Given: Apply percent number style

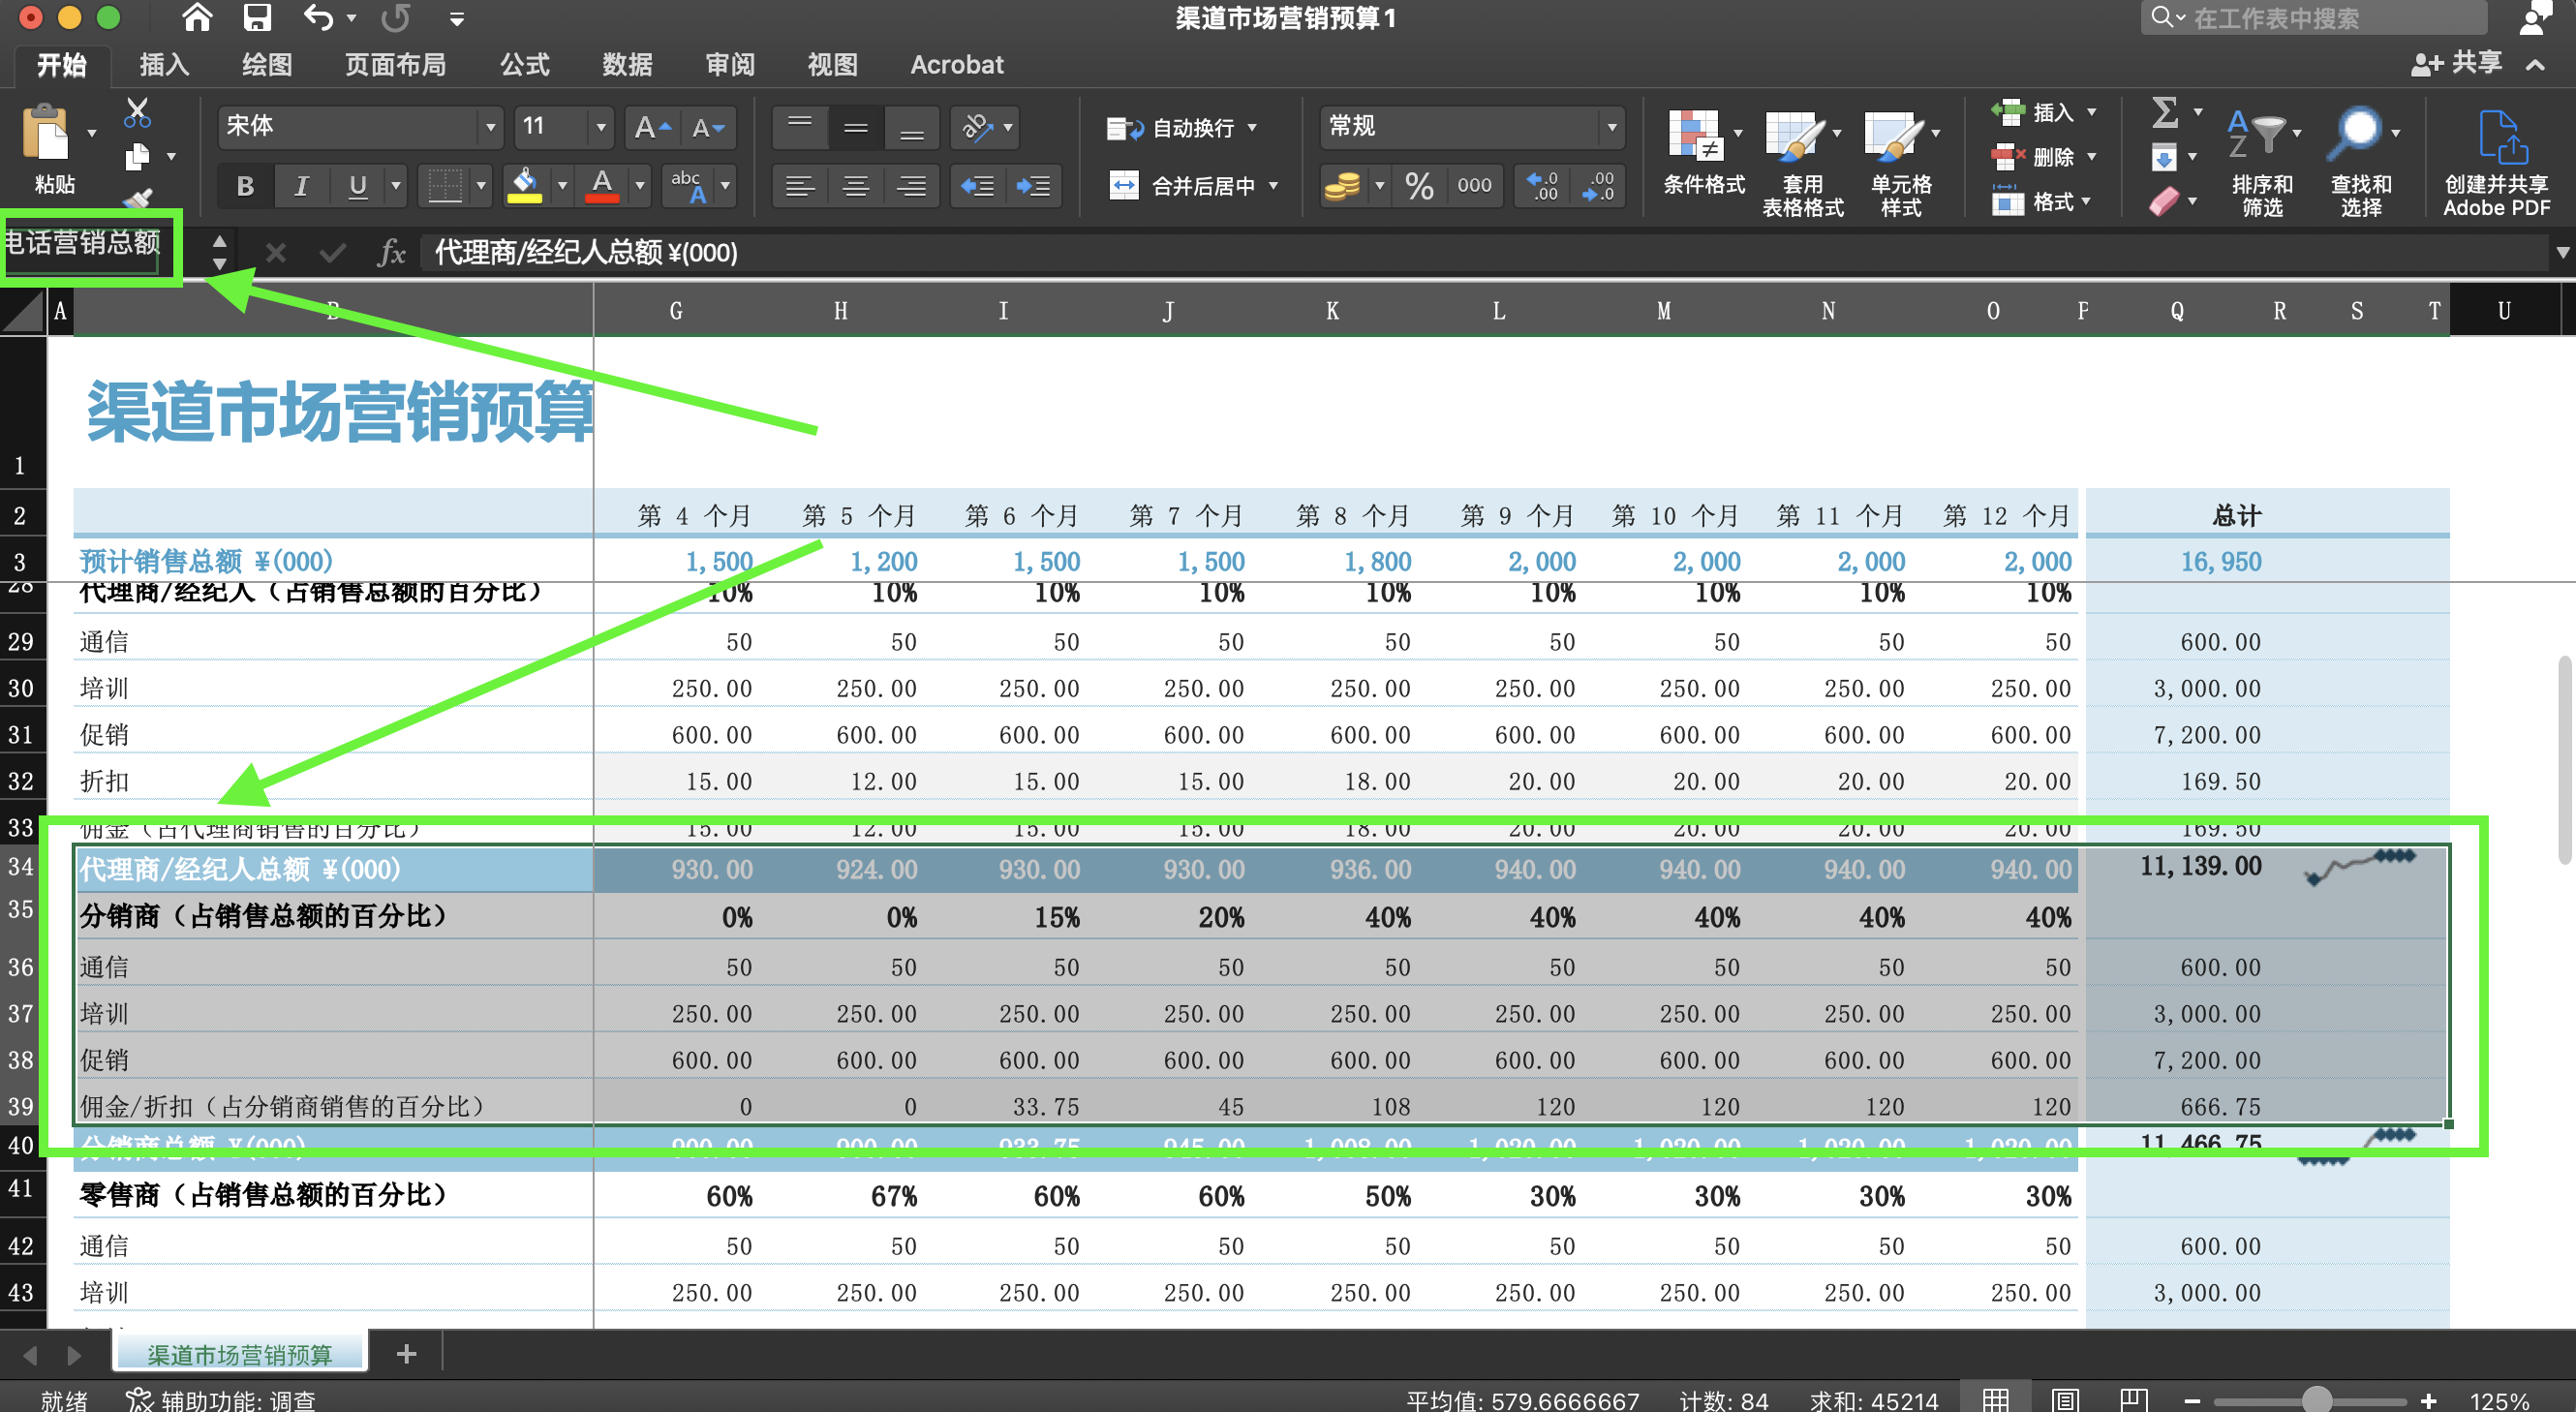Looking at the screenshot, I should 1419,185.
